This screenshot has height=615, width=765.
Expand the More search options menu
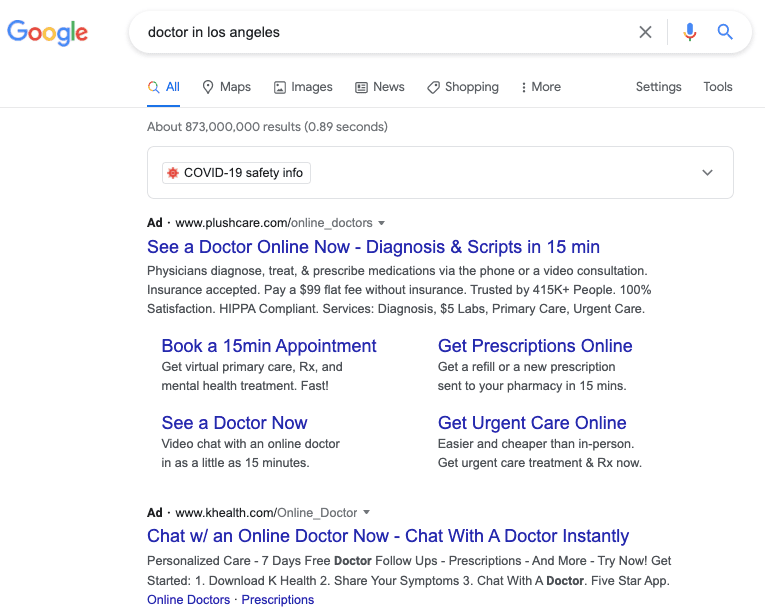click(x=540, y=87)
